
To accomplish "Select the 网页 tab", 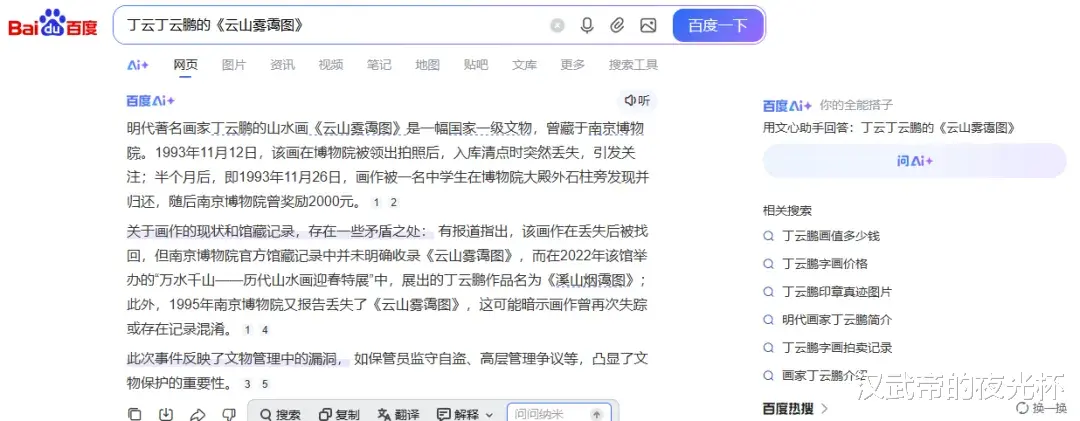I will tap(185, 65).
